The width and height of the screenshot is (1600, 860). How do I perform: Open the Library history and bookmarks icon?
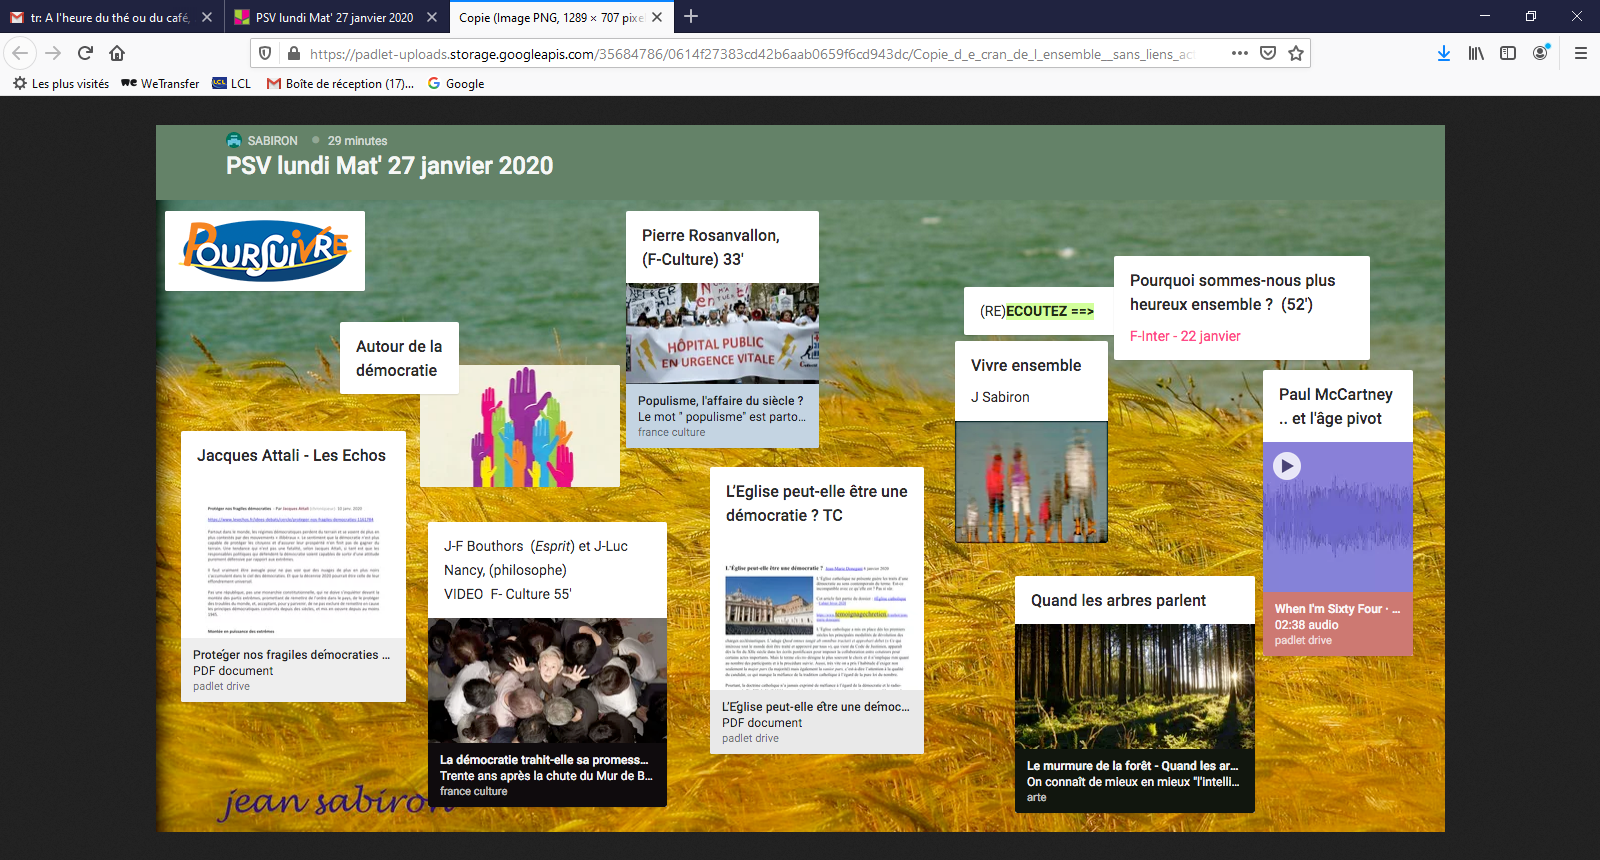[x=1476, y=53]
